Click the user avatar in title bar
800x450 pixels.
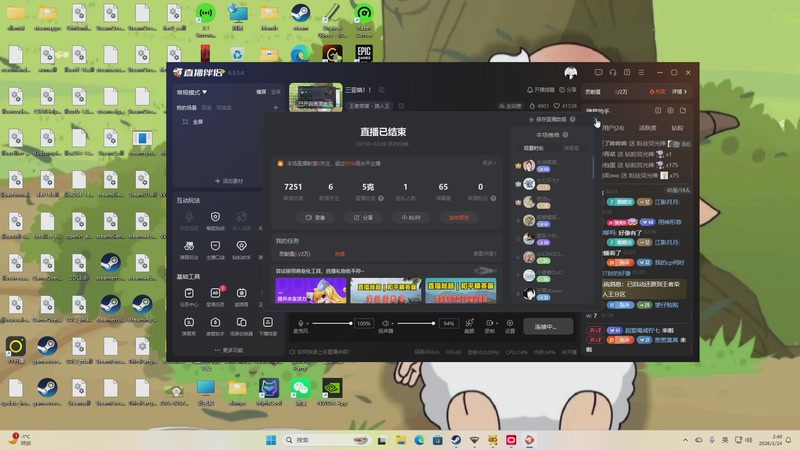(570, 73)
